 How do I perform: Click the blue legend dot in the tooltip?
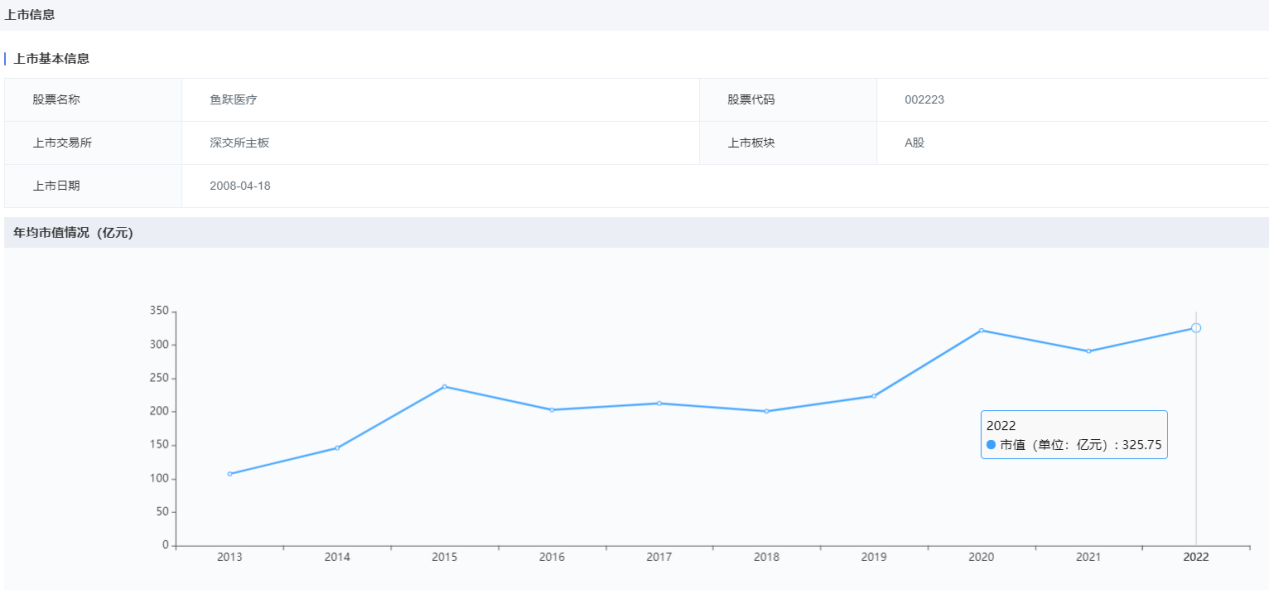(x=991, y=445)
